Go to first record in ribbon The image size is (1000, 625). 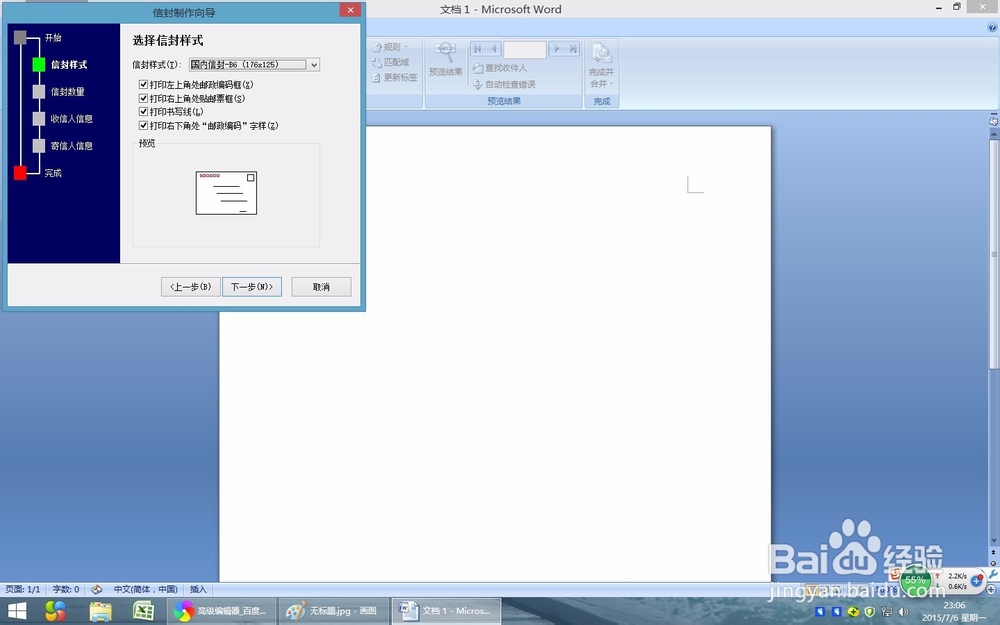coord(478,48)
